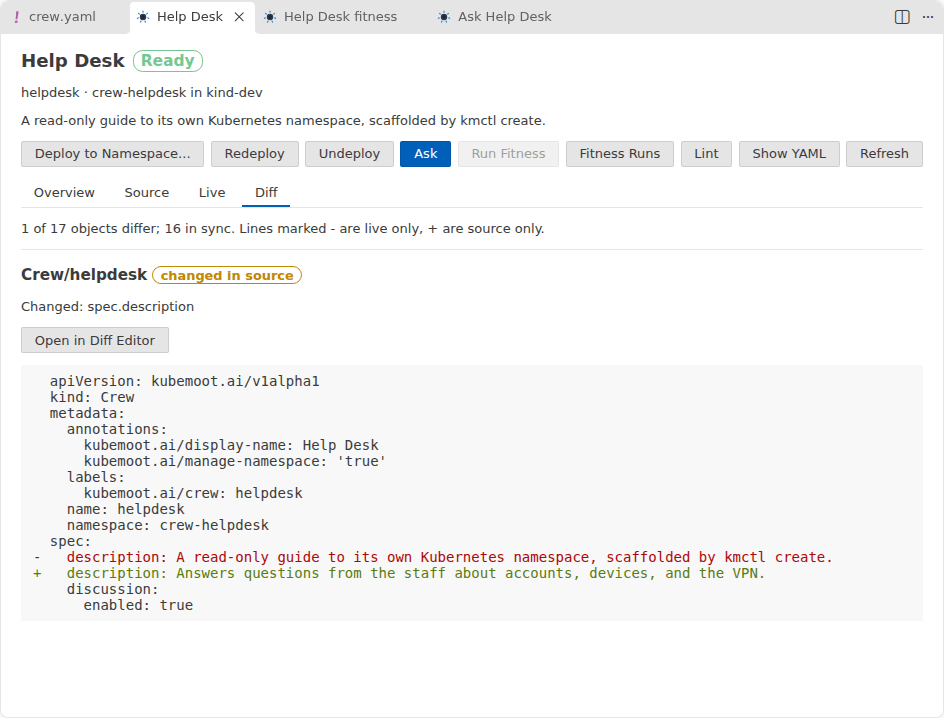944x718 pixels.
Task: Click the Crew/helpdesk heading
Action: (84, 274)
